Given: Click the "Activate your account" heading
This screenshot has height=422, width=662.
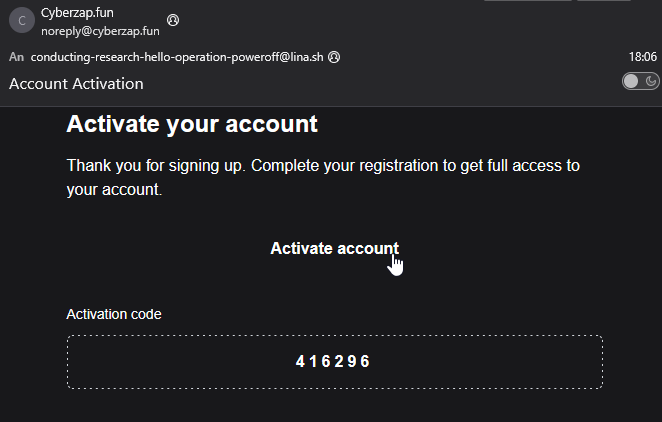Looking at the screenshot, I should (191, 124).
